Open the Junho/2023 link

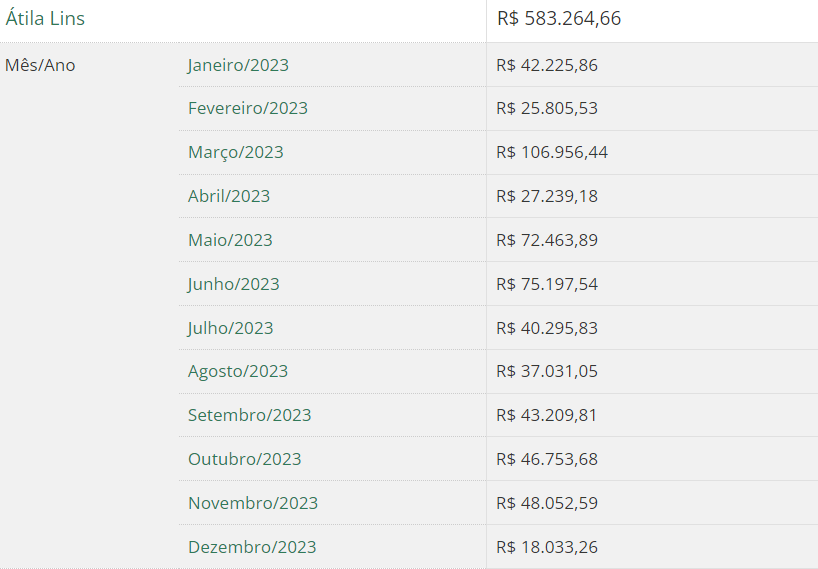[233, 284]
